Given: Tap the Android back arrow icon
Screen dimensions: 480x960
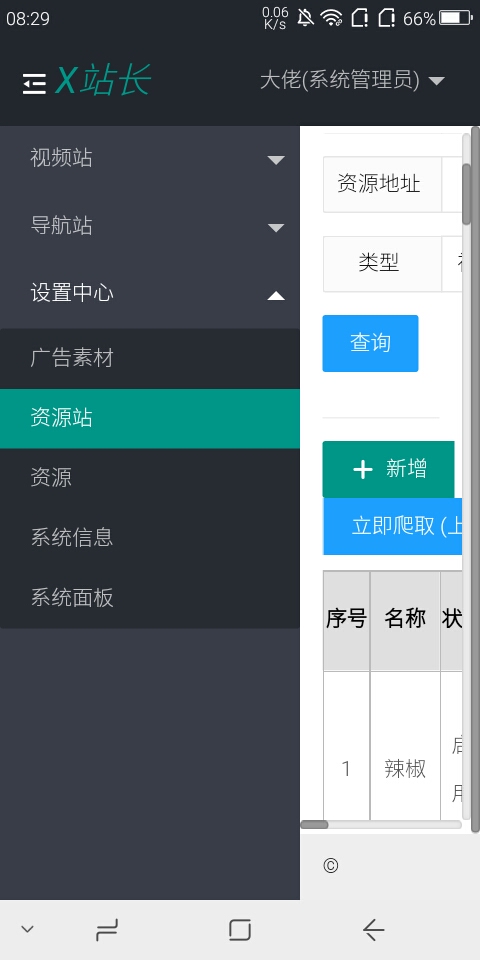Looking at the screenshot, I should pos(373,930).
